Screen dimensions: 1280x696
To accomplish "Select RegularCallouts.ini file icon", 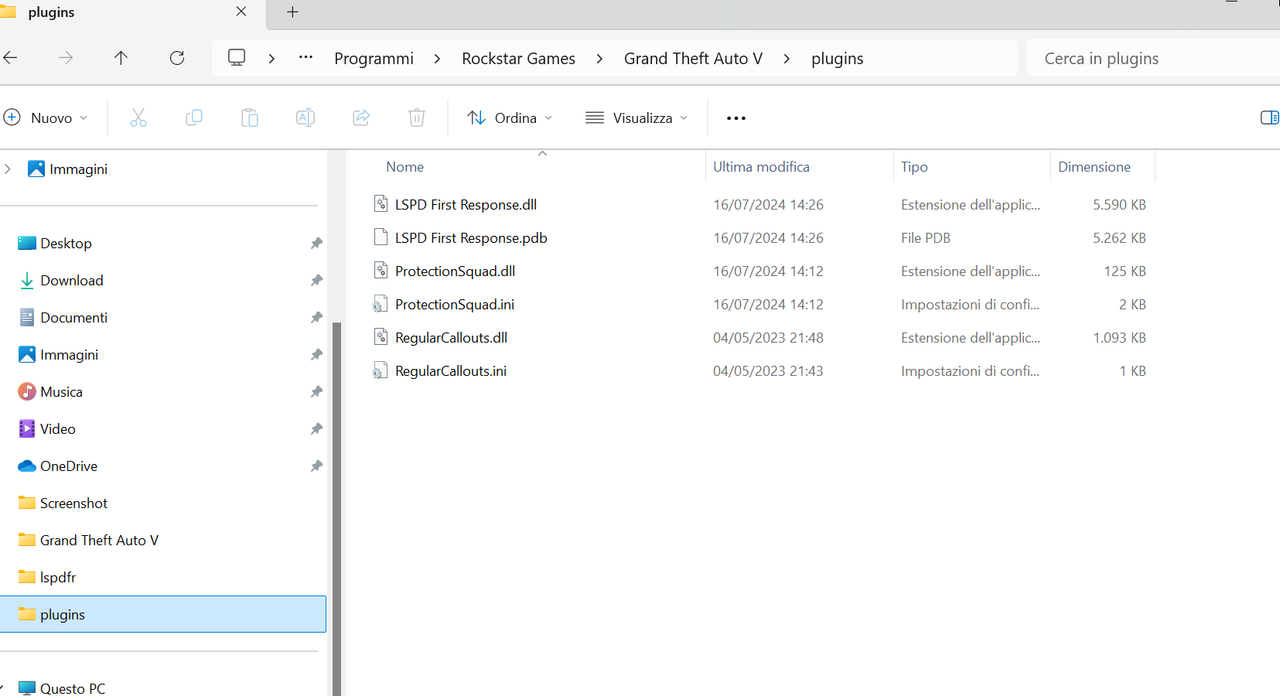I will click(x=380, y=370).
